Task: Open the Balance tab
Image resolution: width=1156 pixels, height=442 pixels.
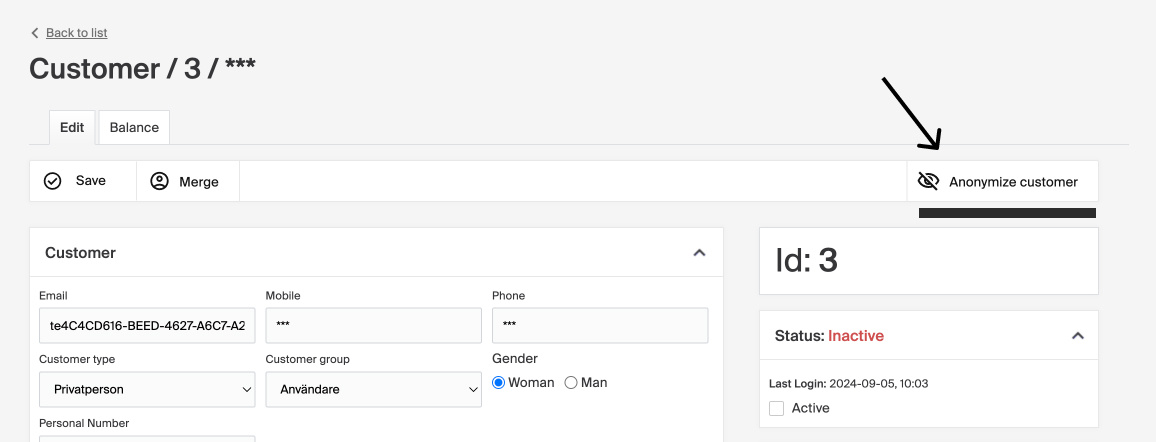Action: (x=134, y=127)
